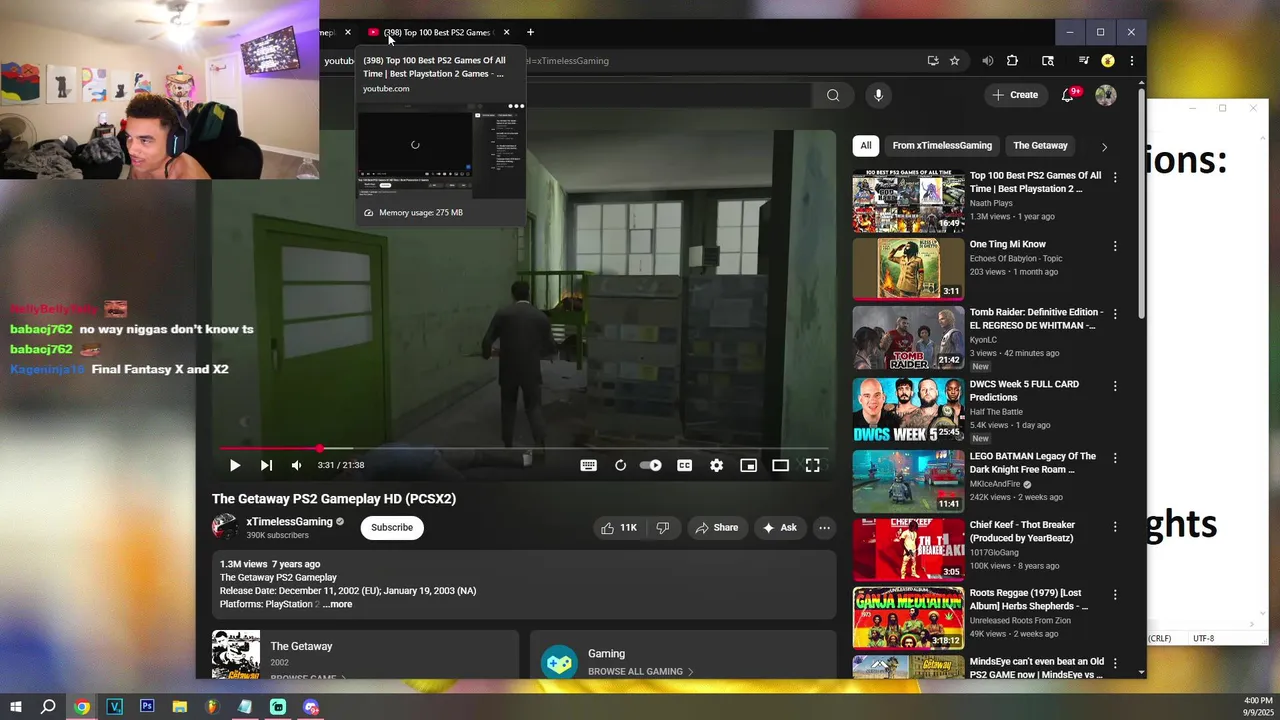Open LEGO BATMAN Legacy video thumbnail
This screenshot has width=1280, height=720.
click(909, 481)
